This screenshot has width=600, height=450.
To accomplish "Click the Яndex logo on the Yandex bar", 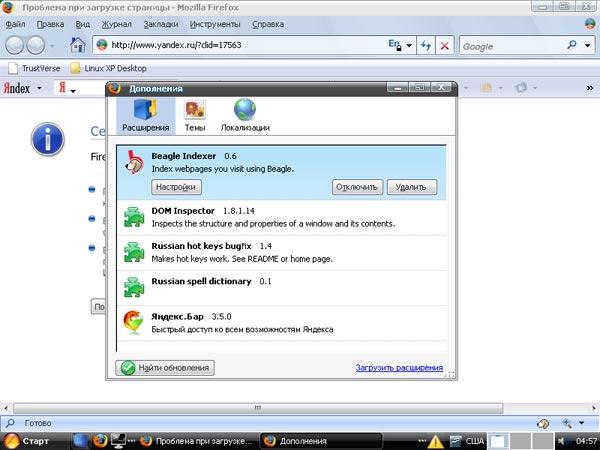I will tap(17, 88).
